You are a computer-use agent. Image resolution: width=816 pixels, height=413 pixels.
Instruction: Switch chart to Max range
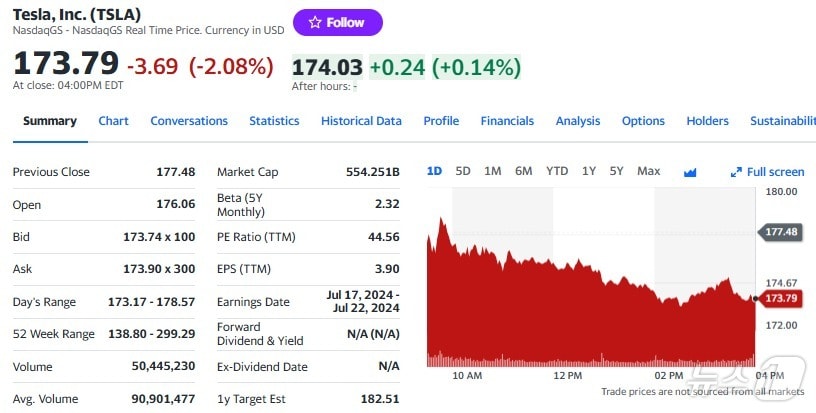click(x=649, y=171)
